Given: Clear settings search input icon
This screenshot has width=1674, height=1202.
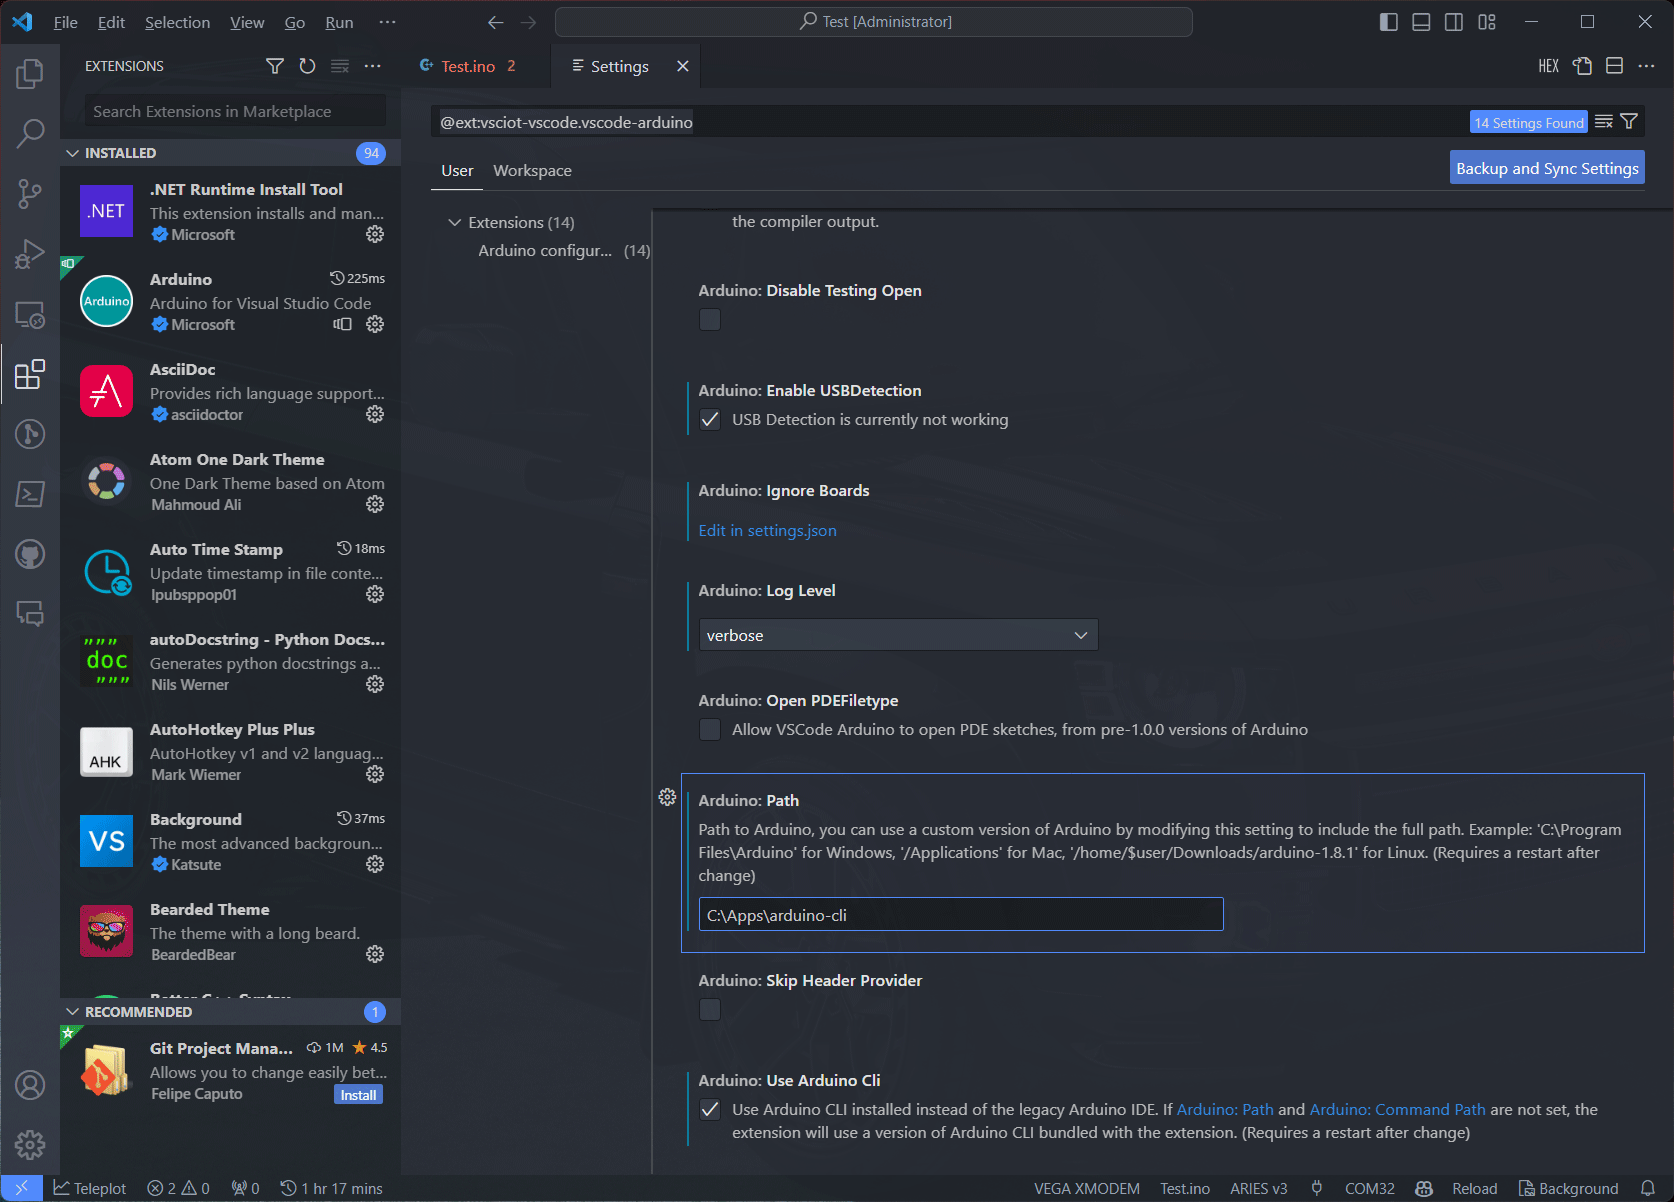Looking at the screenshot, I should pyautogui.click(x=1604, y=122).
